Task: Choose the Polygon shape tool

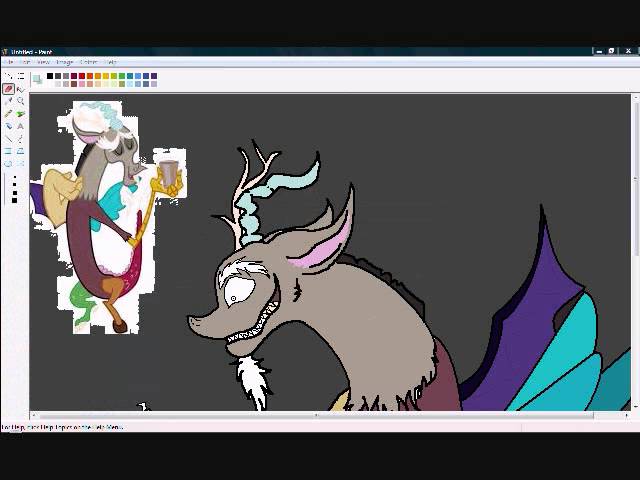Action: click(x=21, y=151)
